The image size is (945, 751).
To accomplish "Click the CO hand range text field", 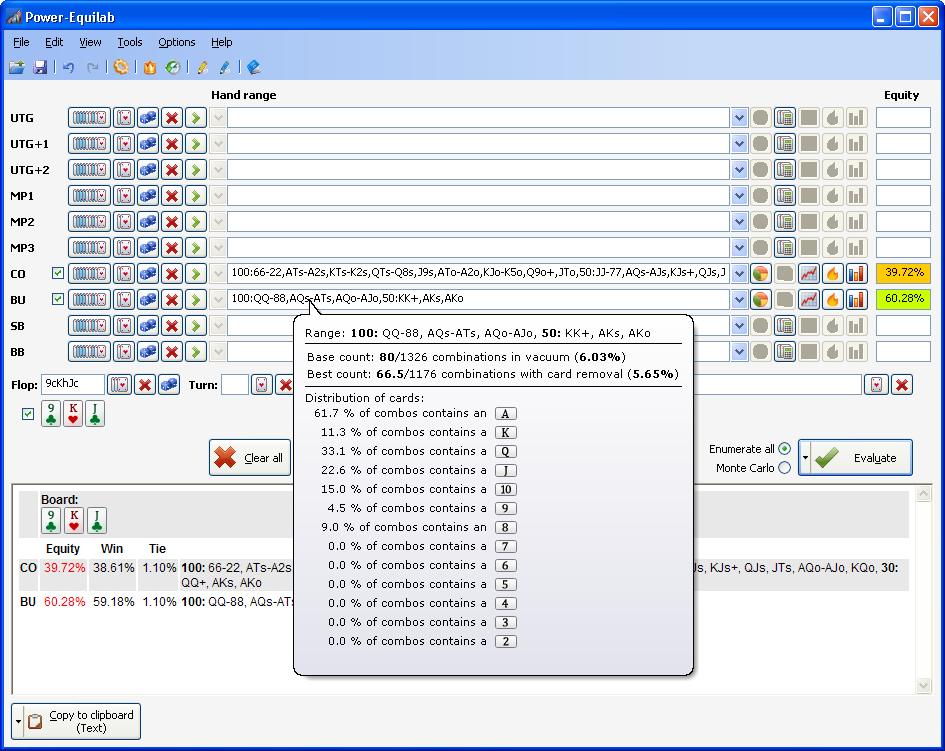I will tap(479, 273).
